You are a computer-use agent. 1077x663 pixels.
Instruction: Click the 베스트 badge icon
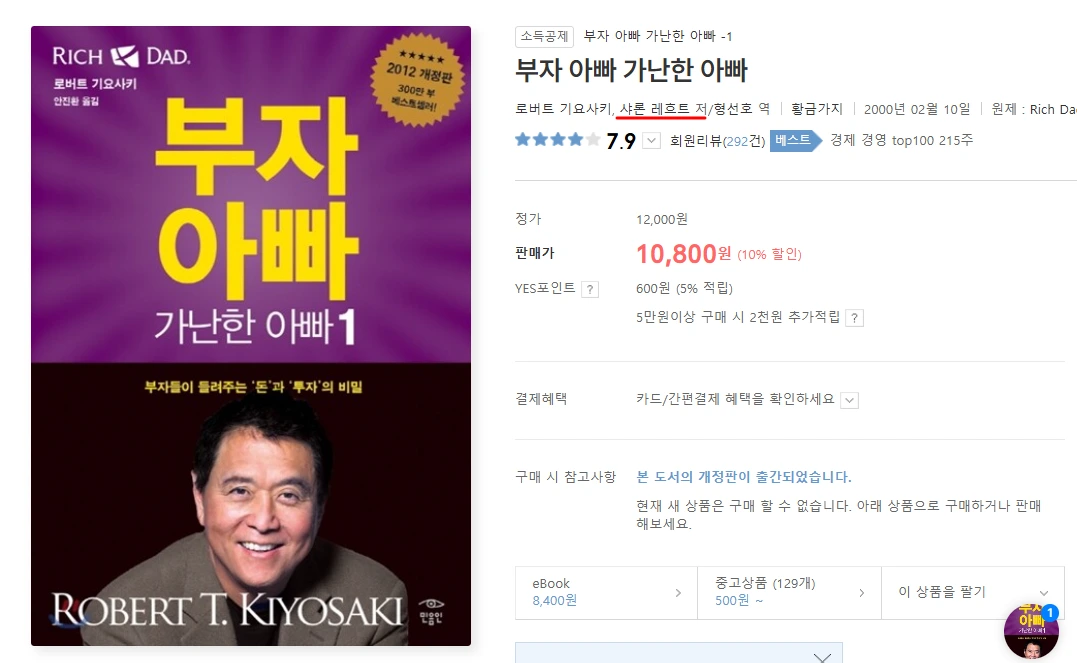tap(795, 140)
